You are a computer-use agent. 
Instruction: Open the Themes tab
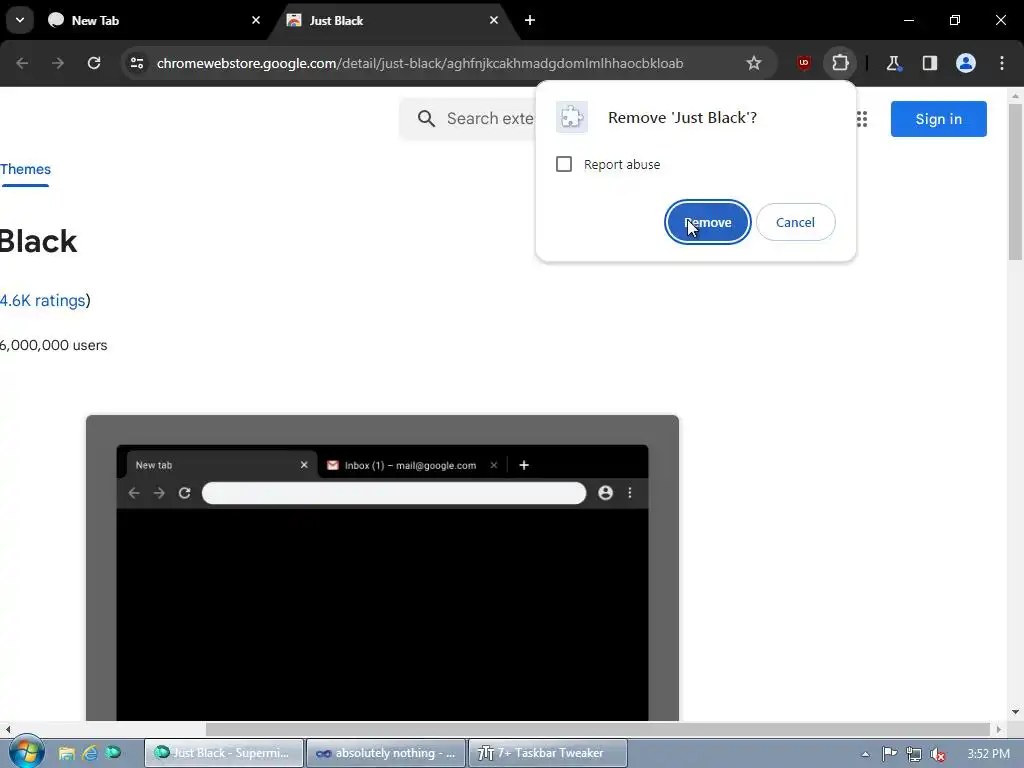(25, 170)
